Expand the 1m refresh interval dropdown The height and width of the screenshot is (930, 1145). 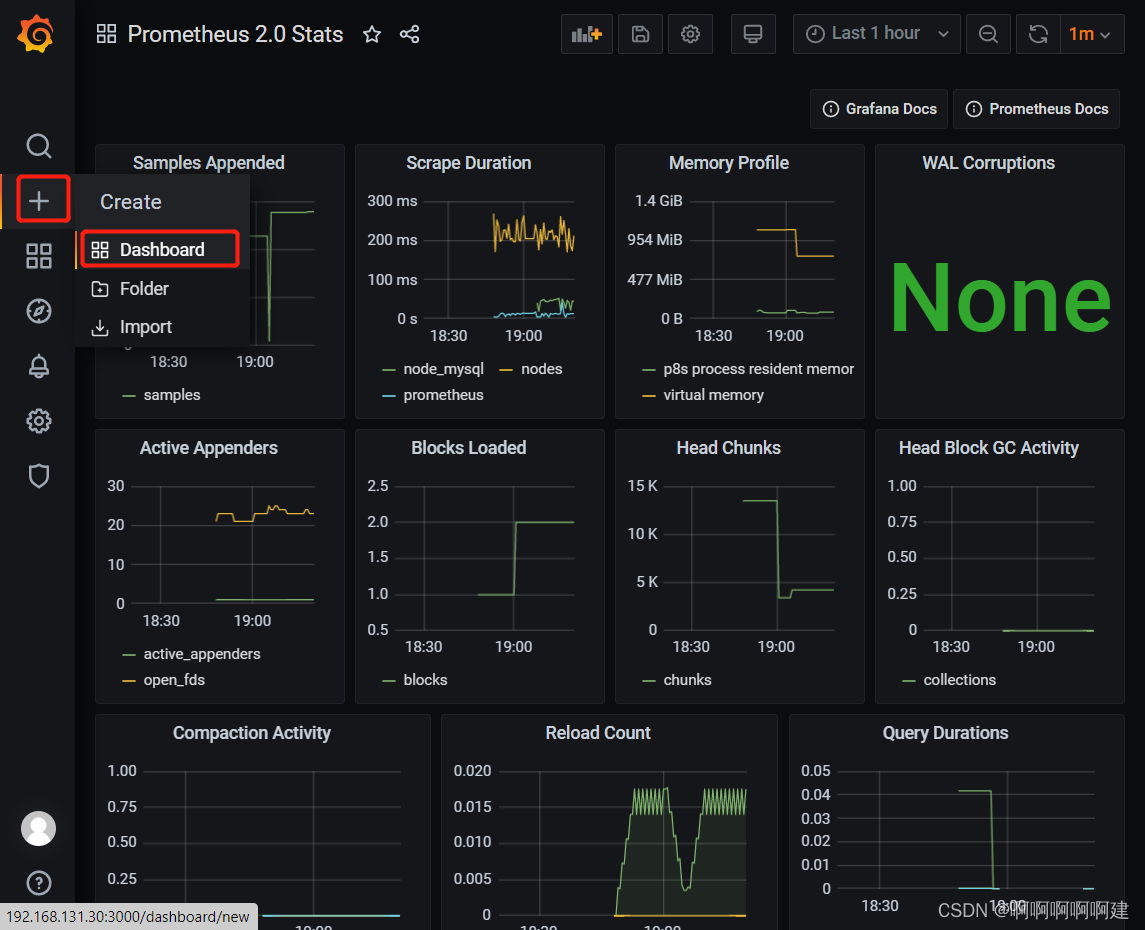(1089, 34)
